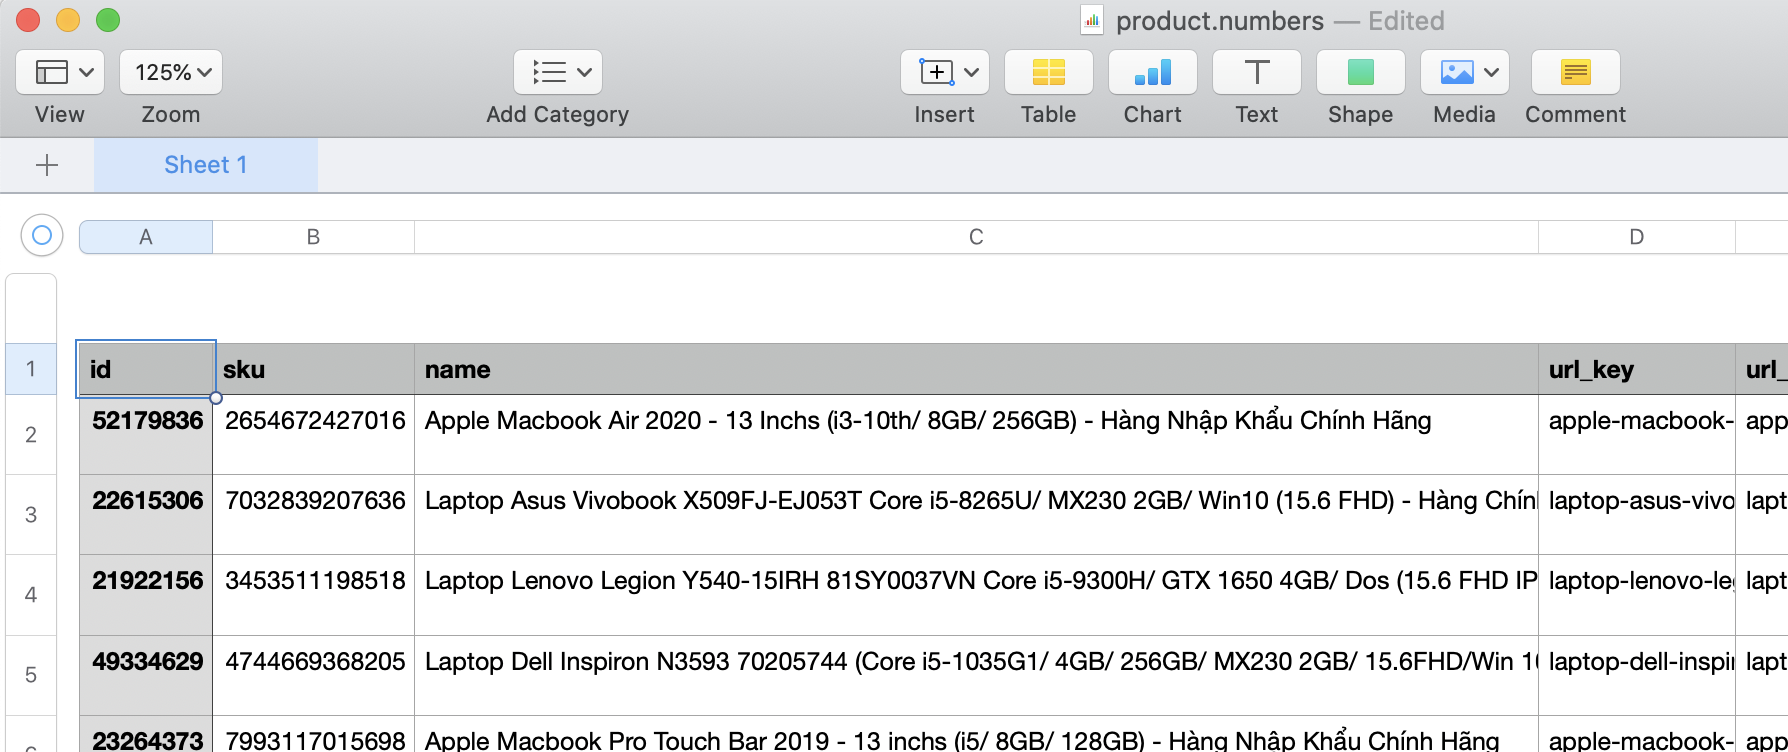Viewport: 1788px width, 752px height.
Task: Add a new Table
Action: 1049,72
